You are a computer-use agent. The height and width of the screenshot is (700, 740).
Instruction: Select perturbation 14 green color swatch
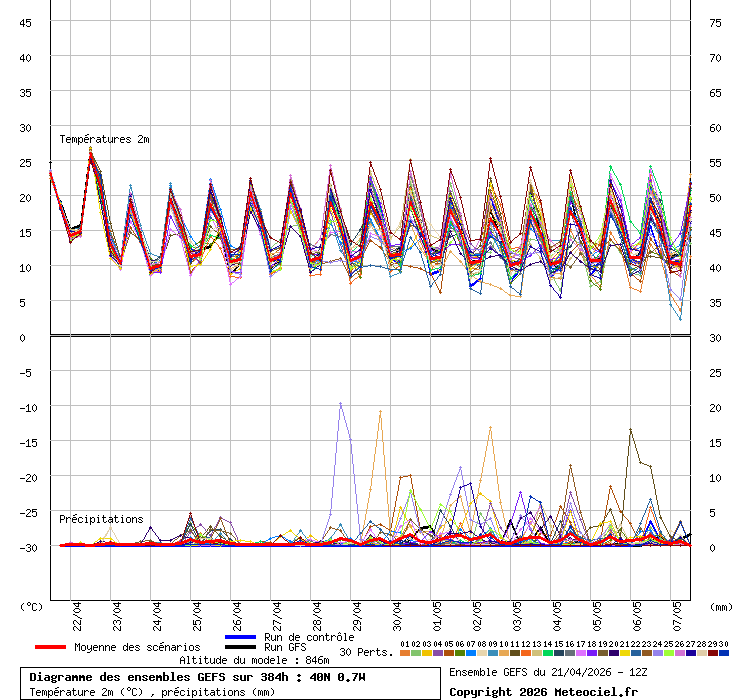click(548, 653)
